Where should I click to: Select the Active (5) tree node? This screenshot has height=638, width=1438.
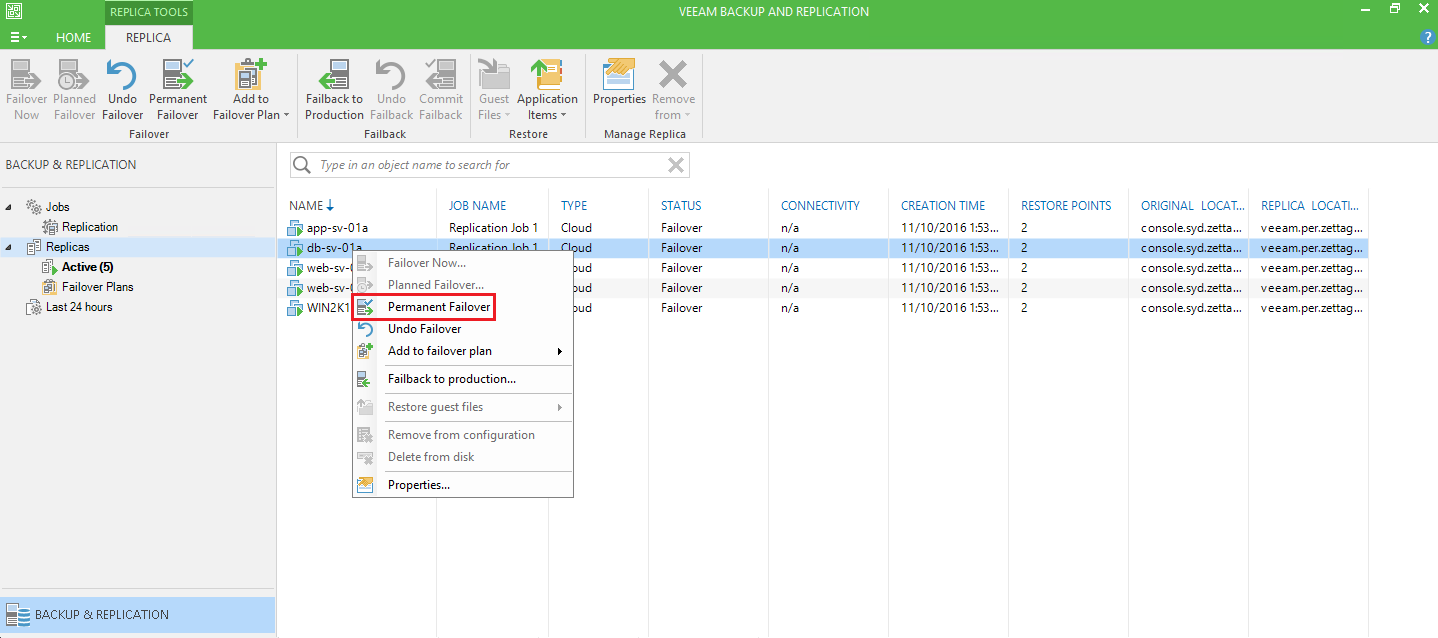(x=87, y=267)
